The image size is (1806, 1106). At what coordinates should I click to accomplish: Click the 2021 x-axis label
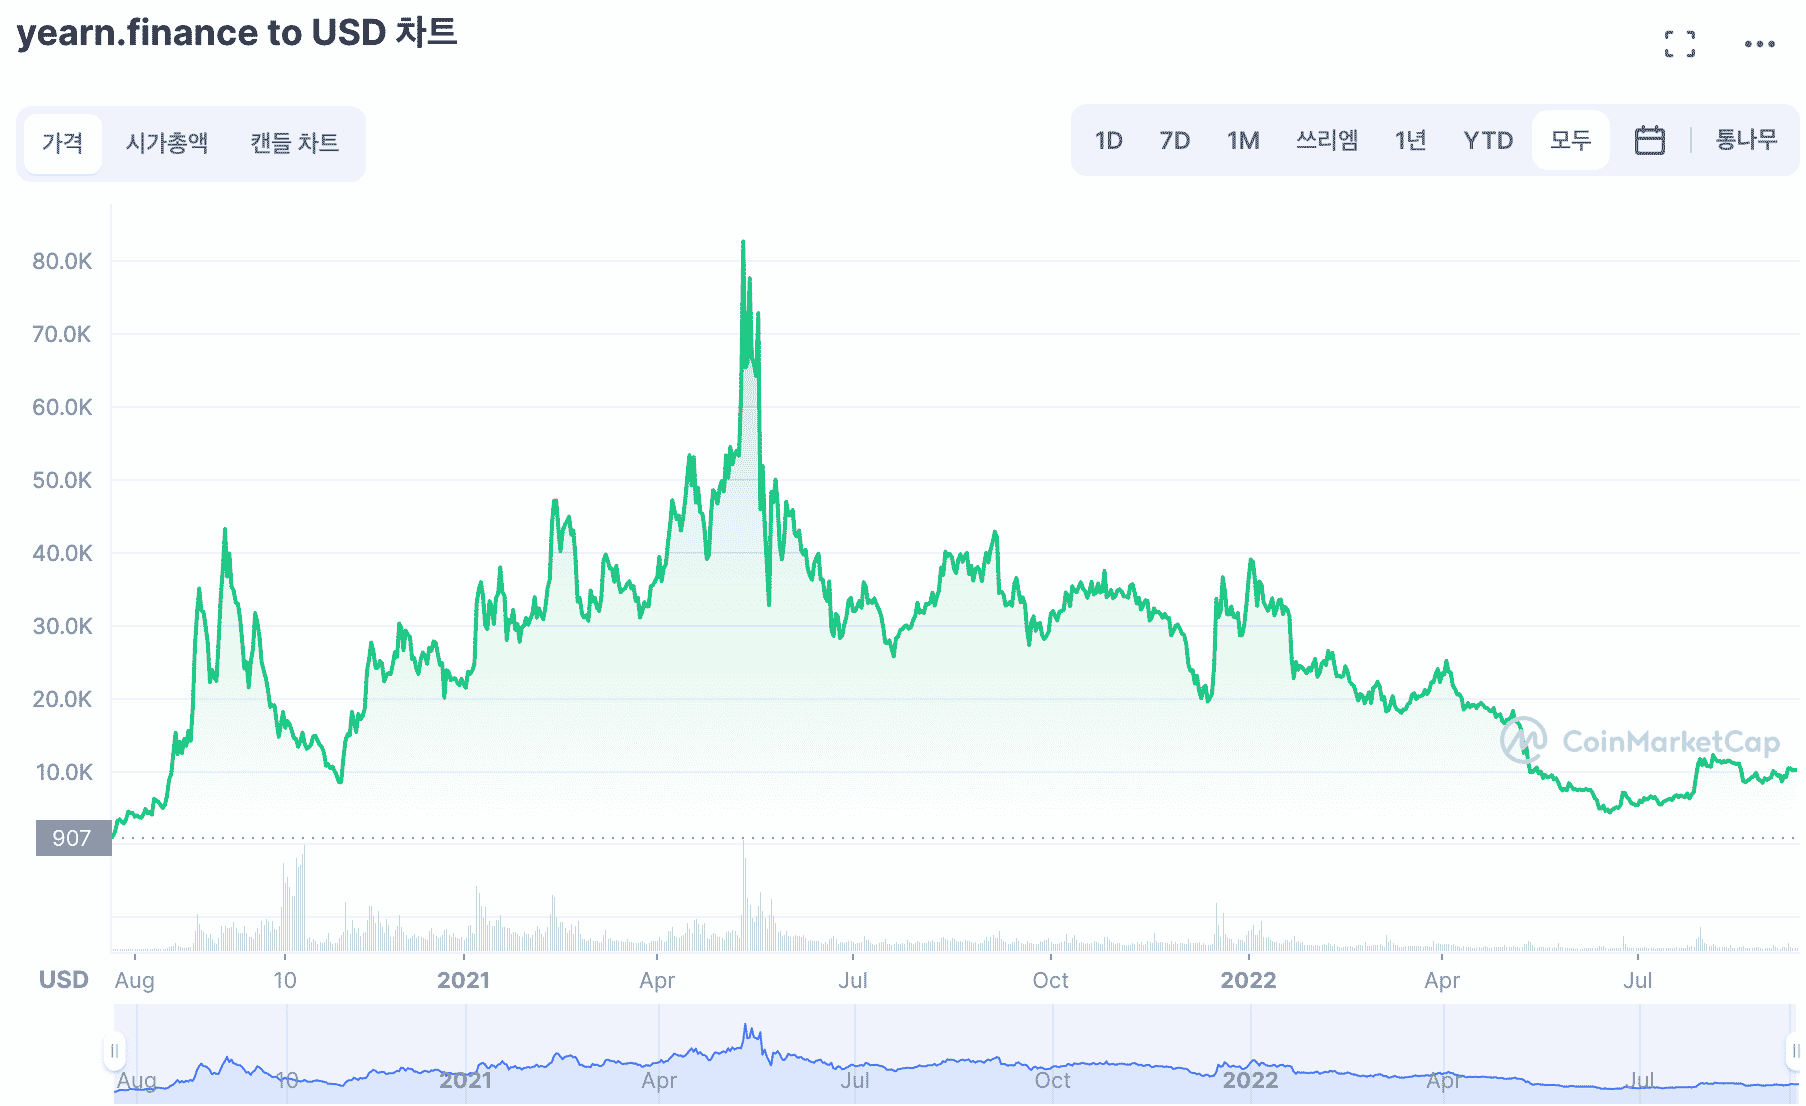pyautogui.click(x=463, y=980)
